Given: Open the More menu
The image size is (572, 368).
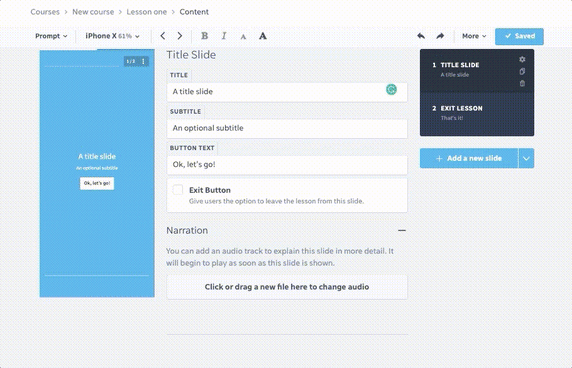Looking at the screenshot, I should point(474,36).
